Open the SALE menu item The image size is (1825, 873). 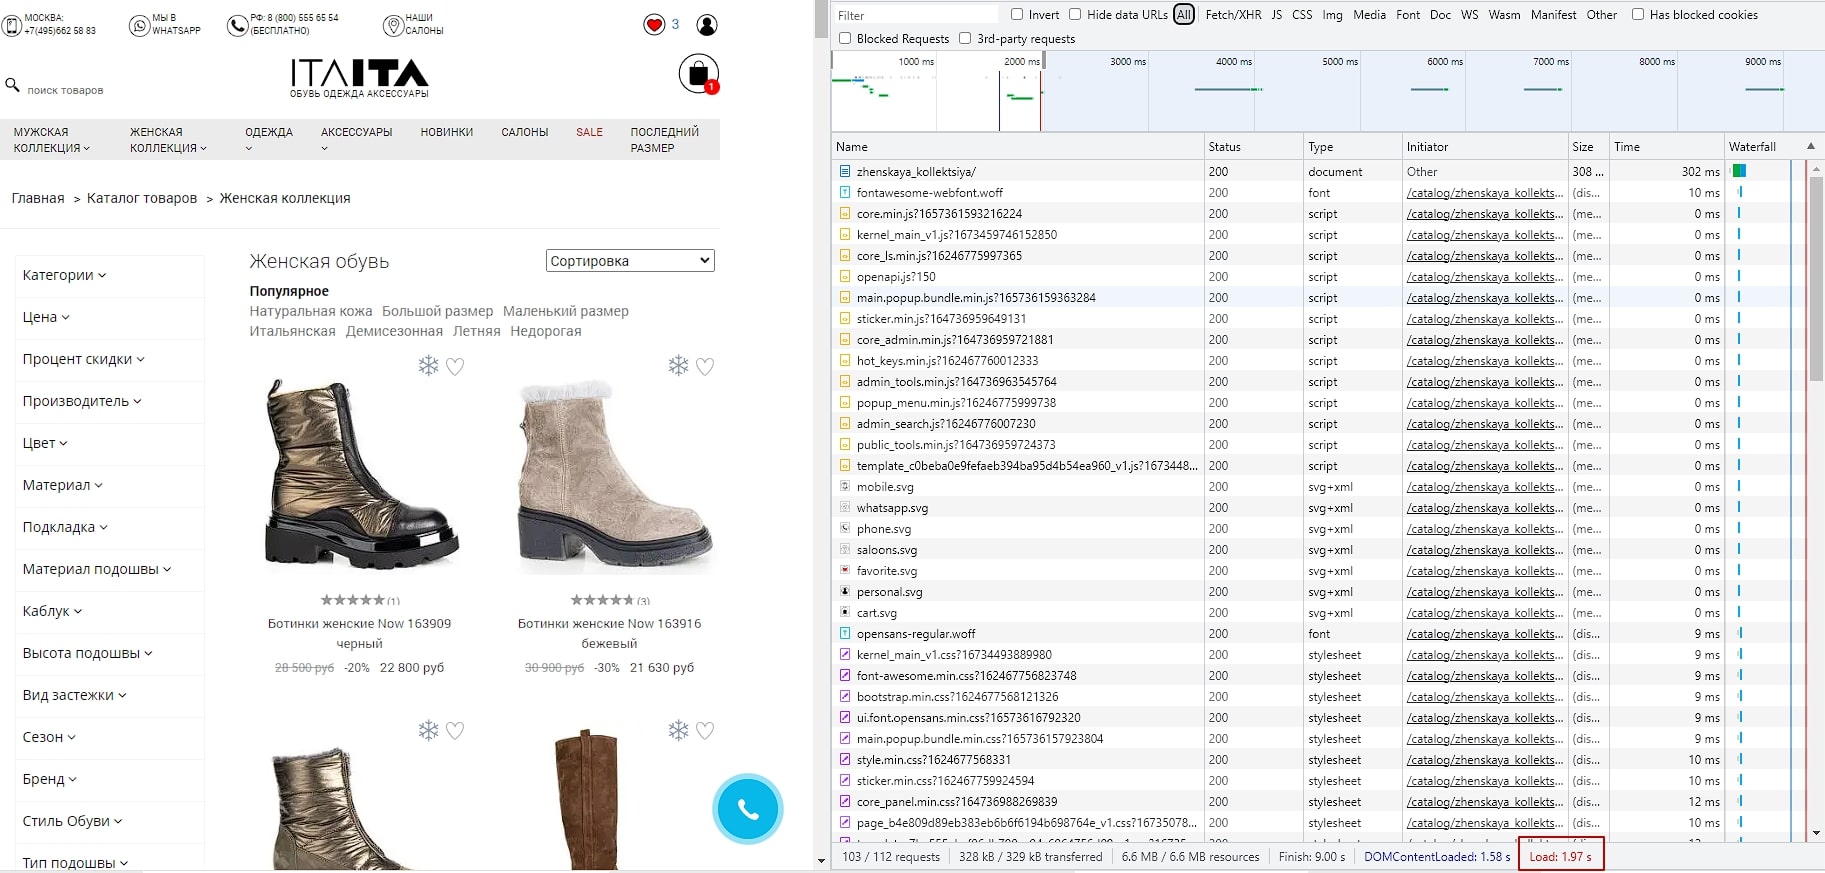[589, 132]
